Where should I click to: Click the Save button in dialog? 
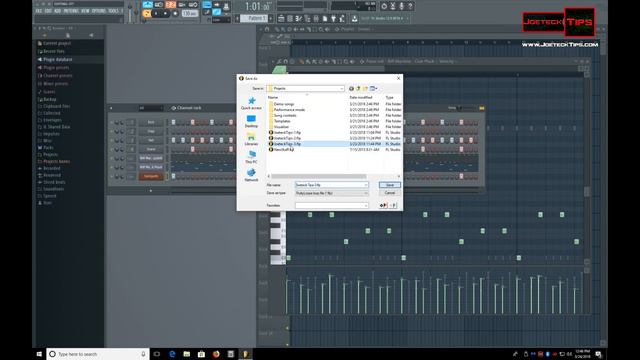click(x=390, y=185)
